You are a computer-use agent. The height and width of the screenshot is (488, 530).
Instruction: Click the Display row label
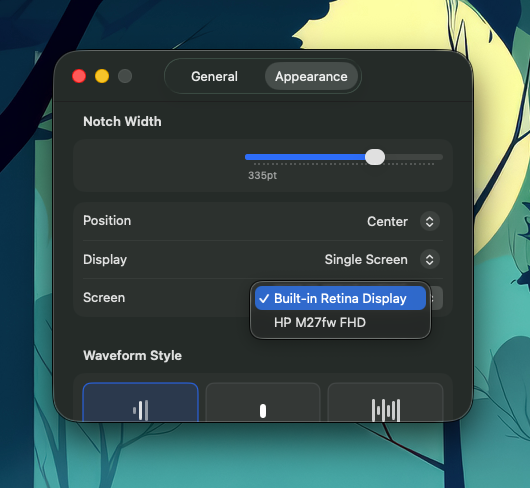105,260
